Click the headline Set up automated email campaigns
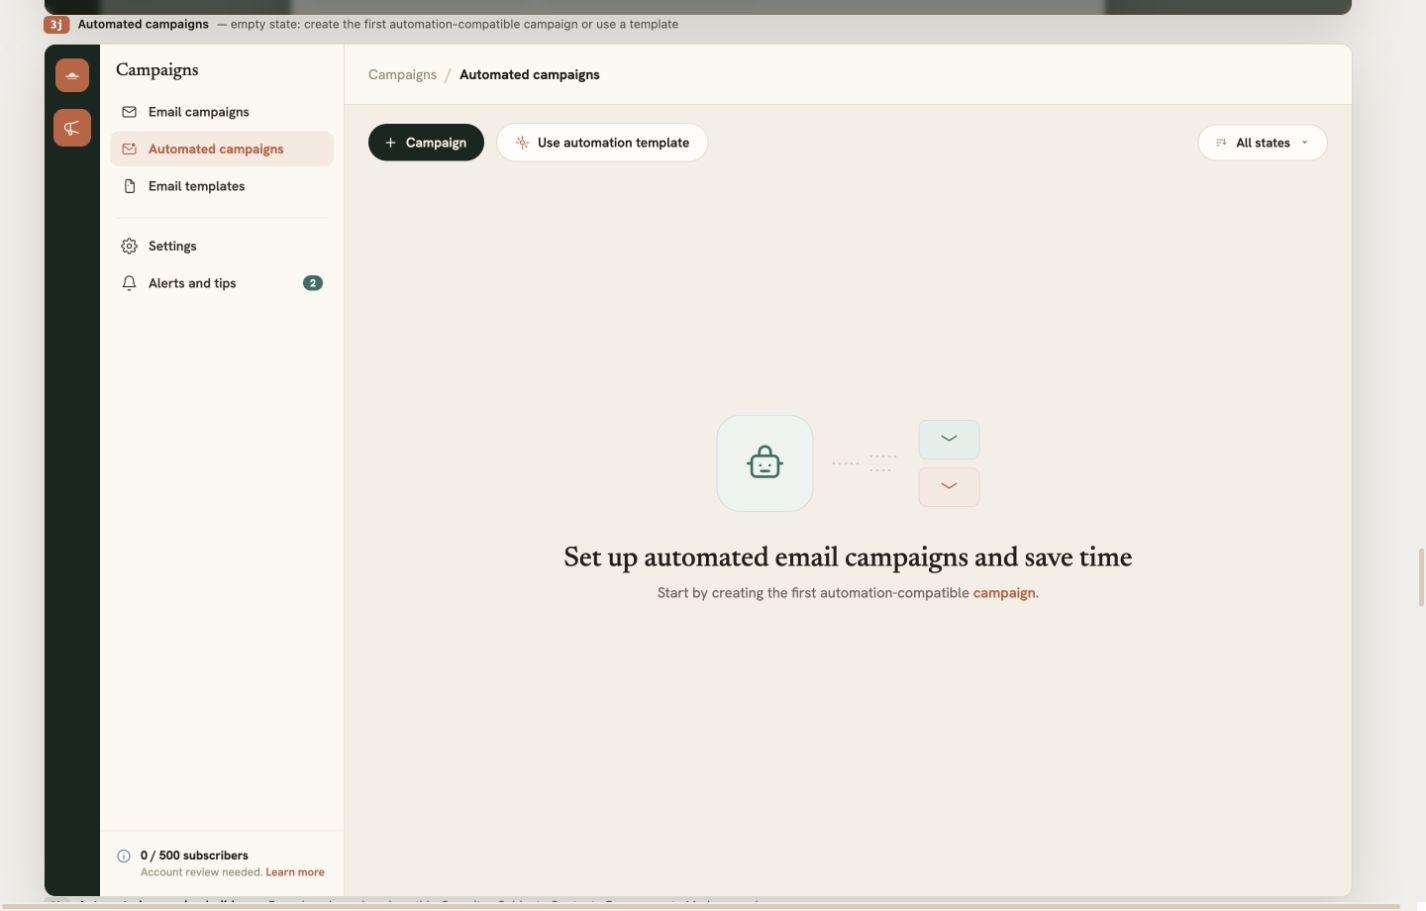Image resolution: width=1426 pixels, height=911 pixels. pos(848,557)
